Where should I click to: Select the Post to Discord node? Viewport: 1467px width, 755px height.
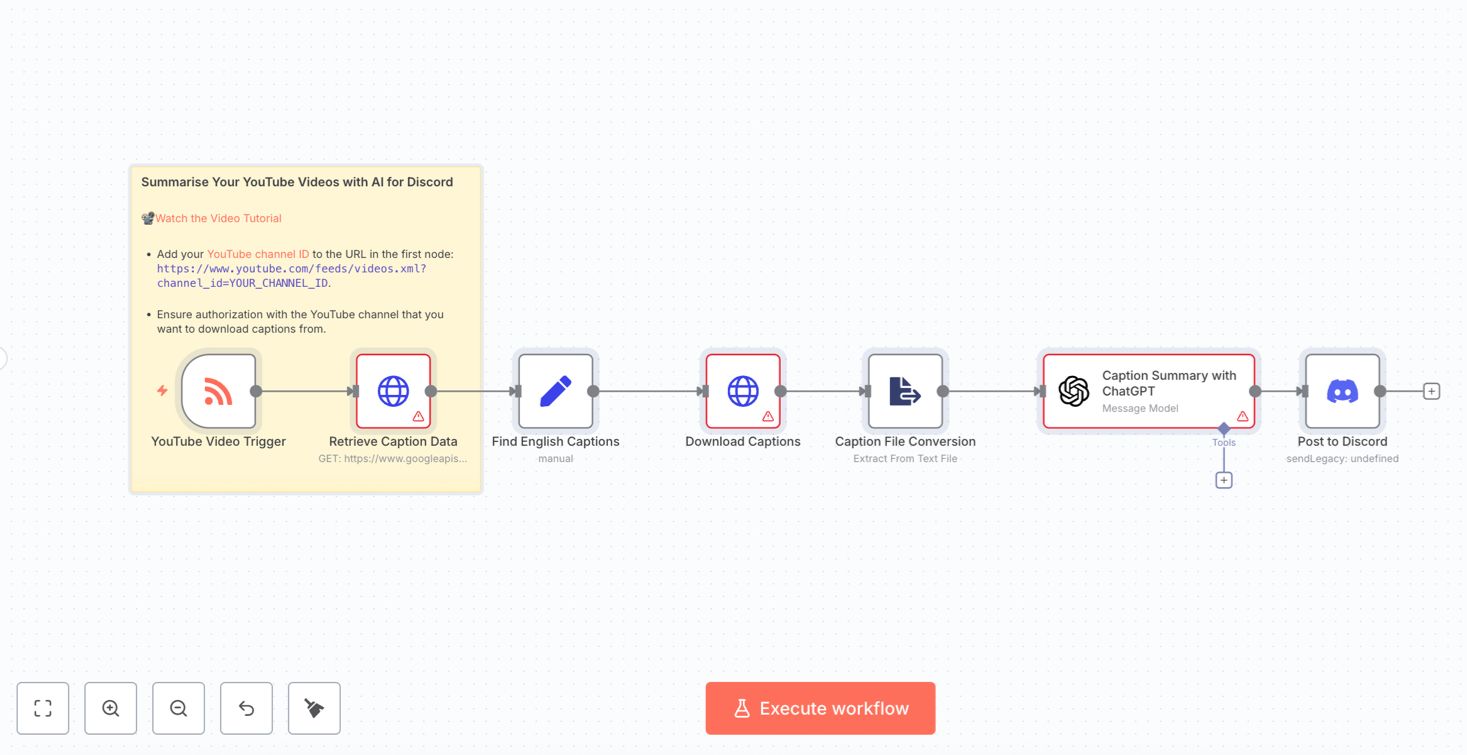(x=1342, y=391)
